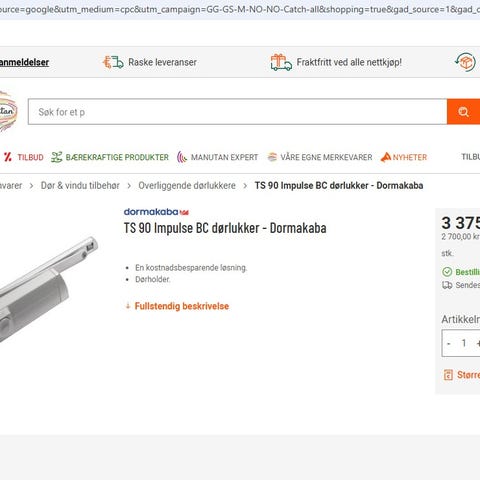The image size is (480, 480).
Task: Click the returns box icon
Action: 465,62
